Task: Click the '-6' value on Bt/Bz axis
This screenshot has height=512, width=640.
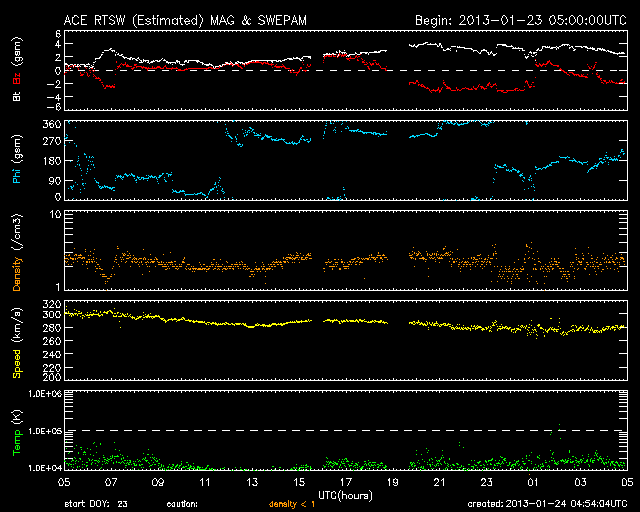Action: pyautogui.click(x=53, y=107)
